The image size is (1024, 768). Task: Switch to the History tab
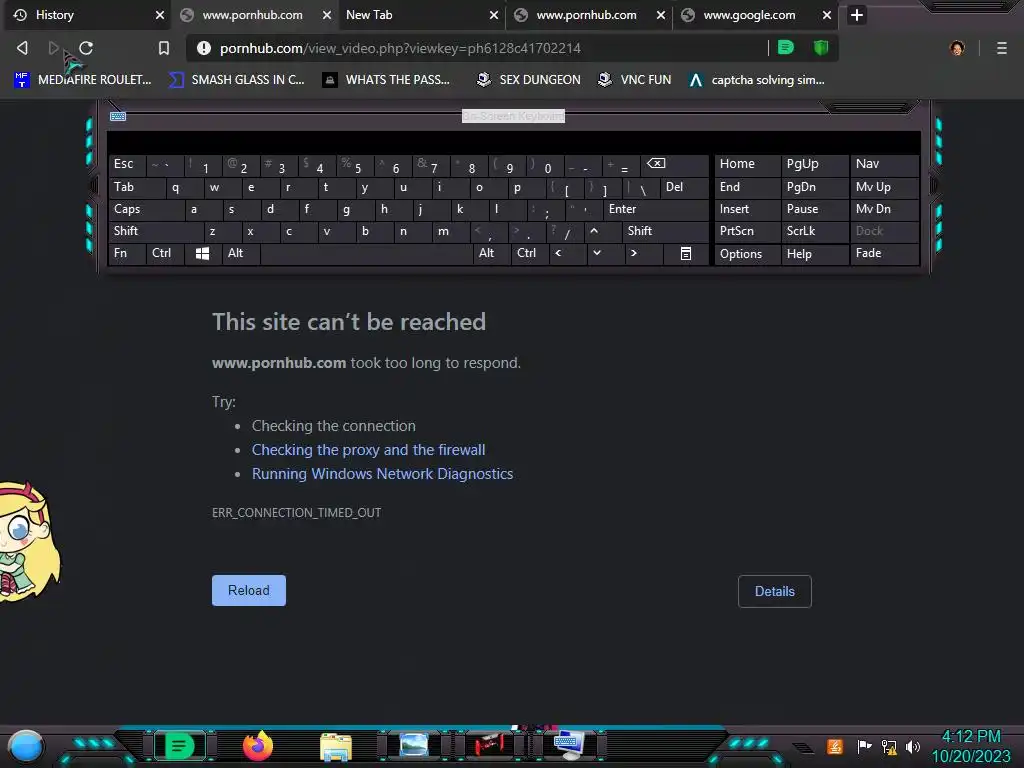pos(86,14)
